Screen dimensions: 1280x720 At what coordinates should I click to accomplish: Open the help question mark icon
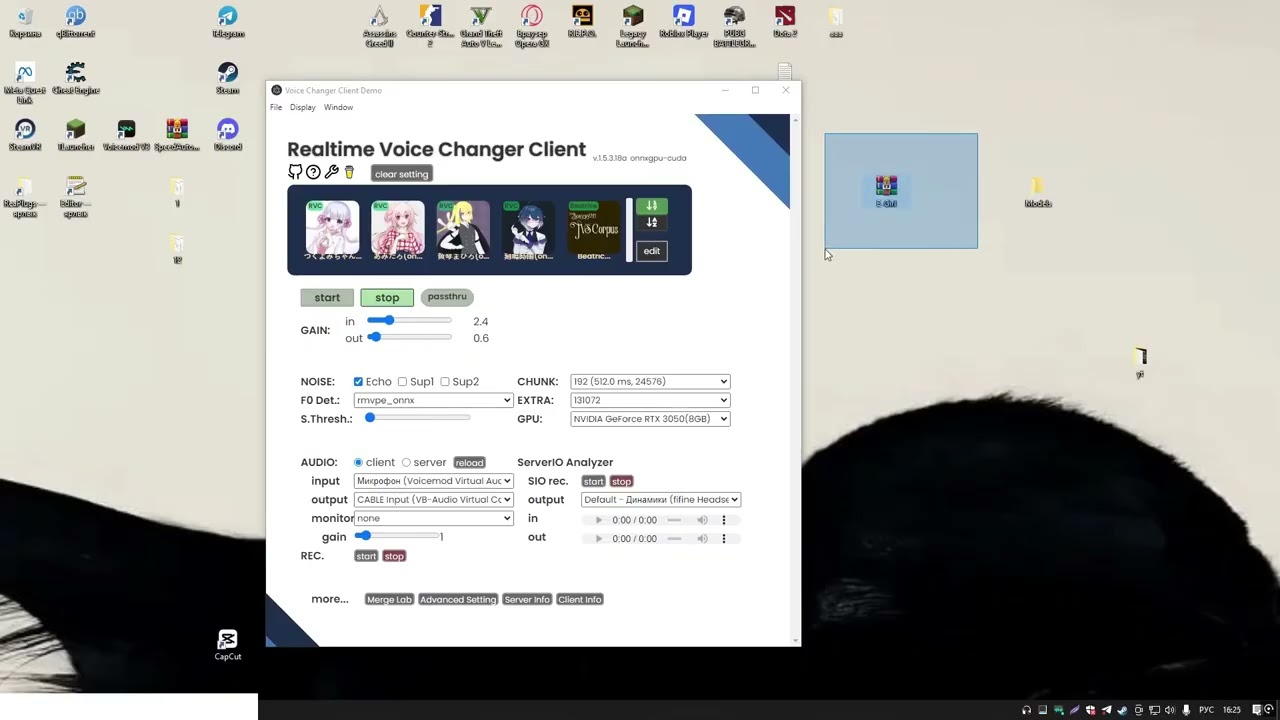pyautogui.click(x=313, y=172)
